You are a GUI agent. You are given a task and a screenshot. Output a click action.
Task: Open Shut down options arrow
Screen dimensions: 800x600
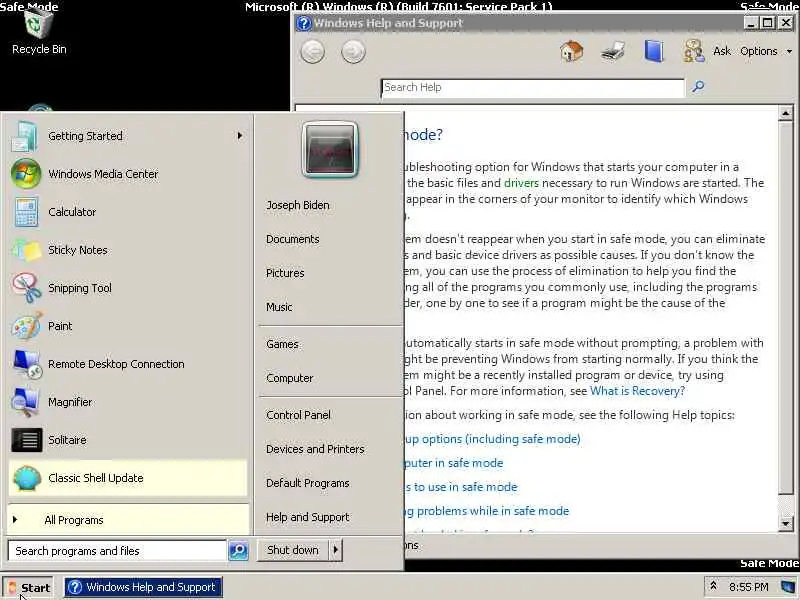click(x=336, y=550)
